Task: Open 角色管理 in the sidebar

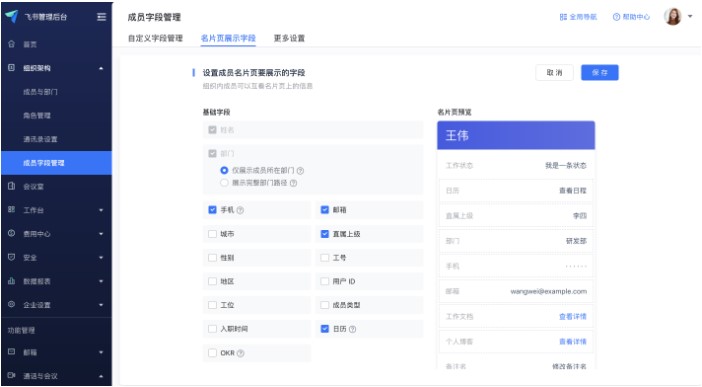Action: [37, 116]
